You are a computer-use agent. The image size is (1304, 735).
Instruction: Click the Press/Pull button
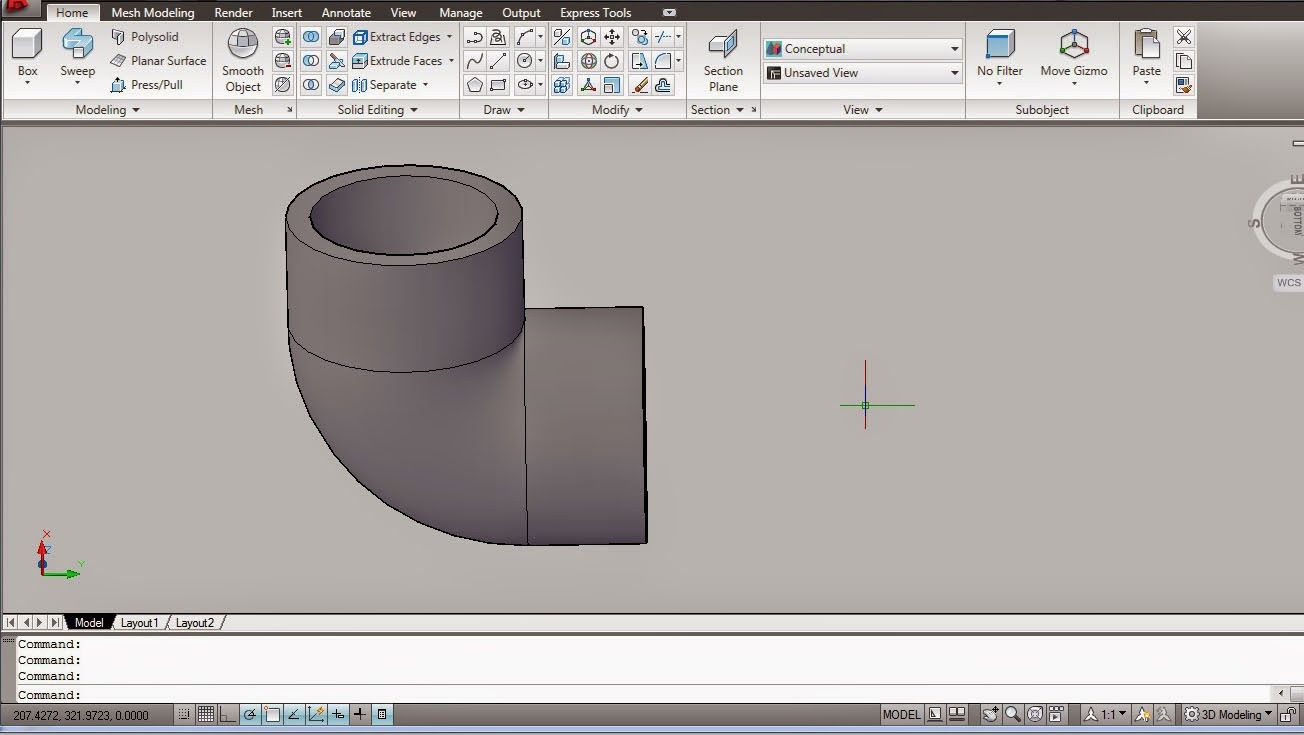click(147, 85)
